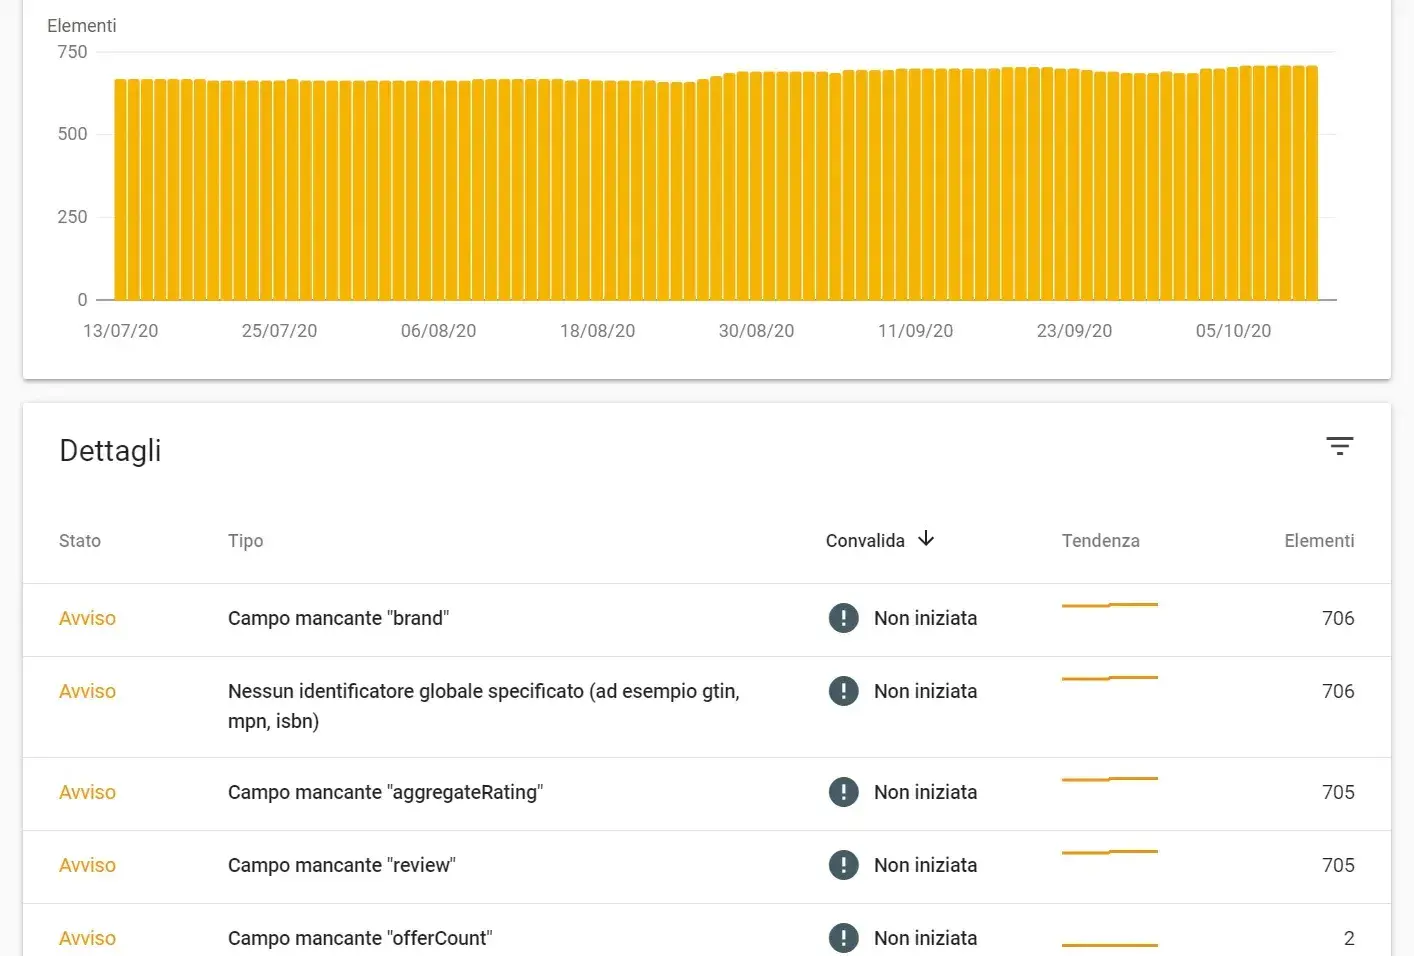Click the 705 count in "aggregateRating" row
Image resolution: width=1414 pixels, height=956 pixels.
[x=1338, y=792]
